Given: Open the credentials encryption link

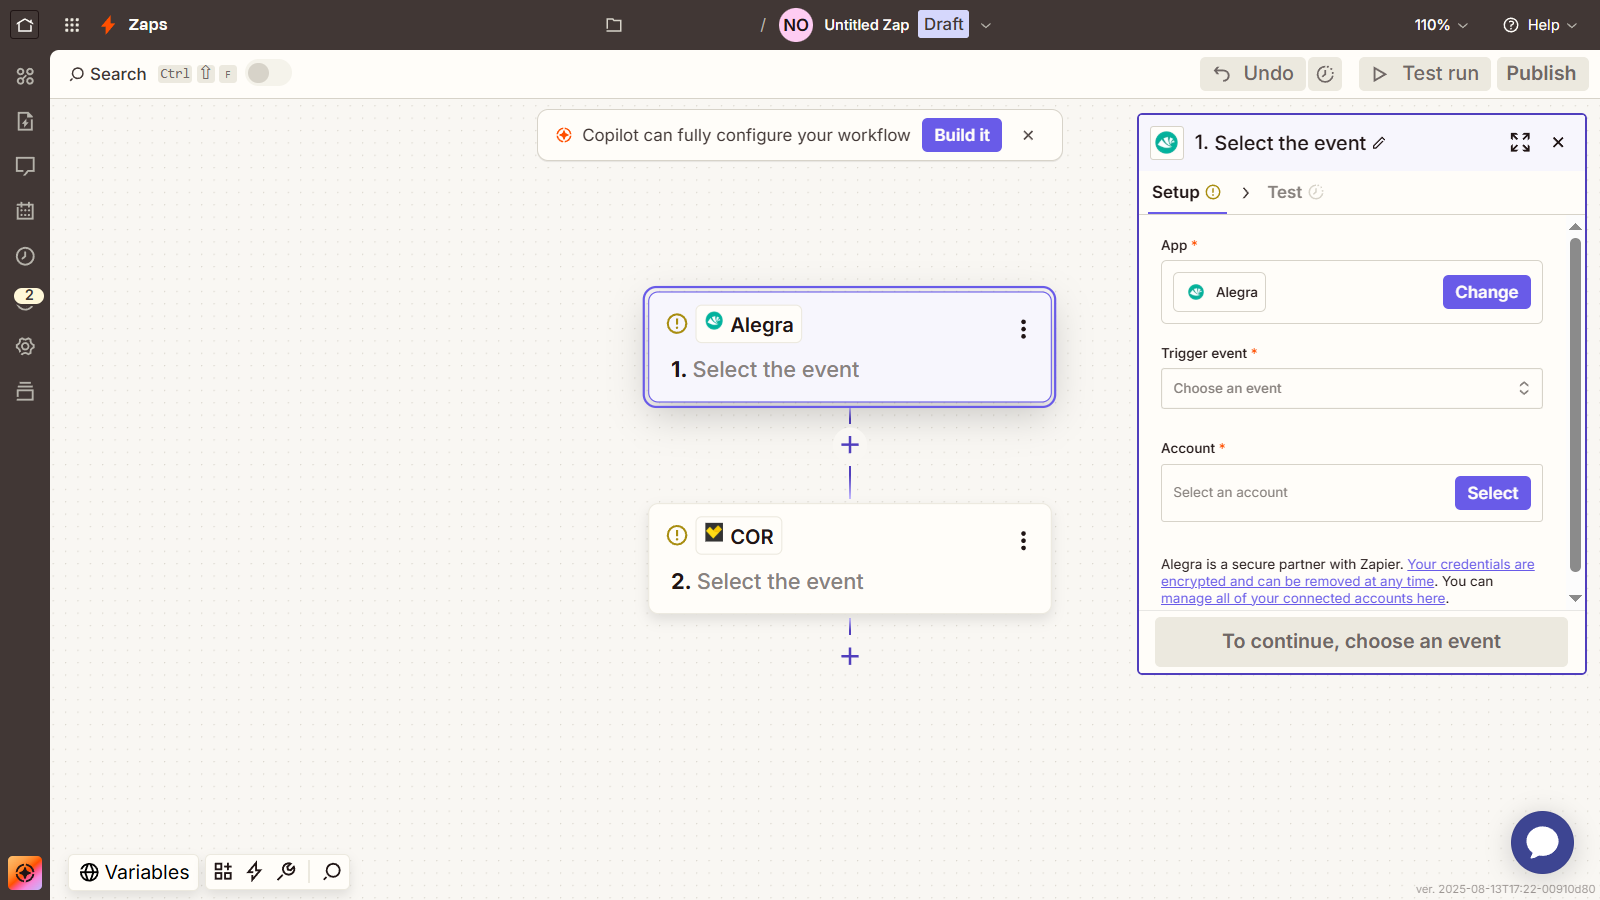Looking at the screenshot, I should click(x=1349, y=573).
